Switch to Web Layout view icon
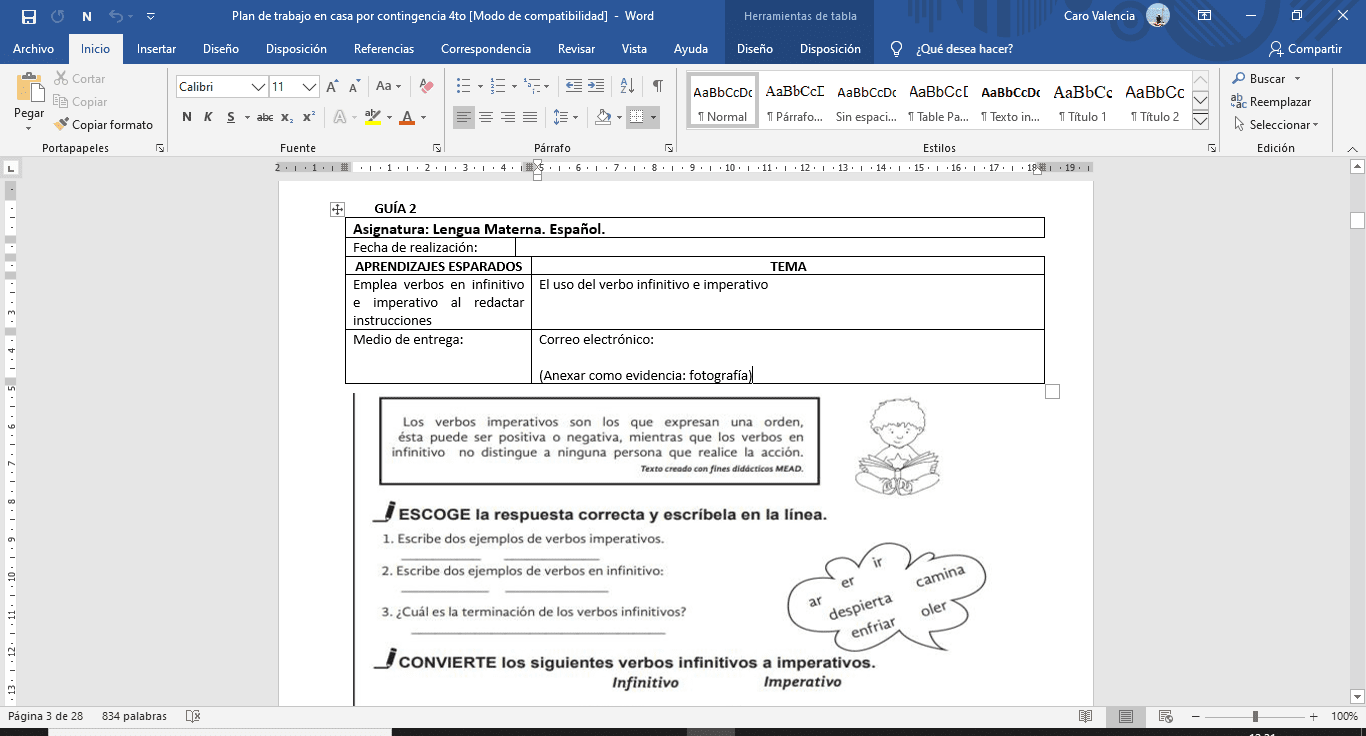 1165,716
